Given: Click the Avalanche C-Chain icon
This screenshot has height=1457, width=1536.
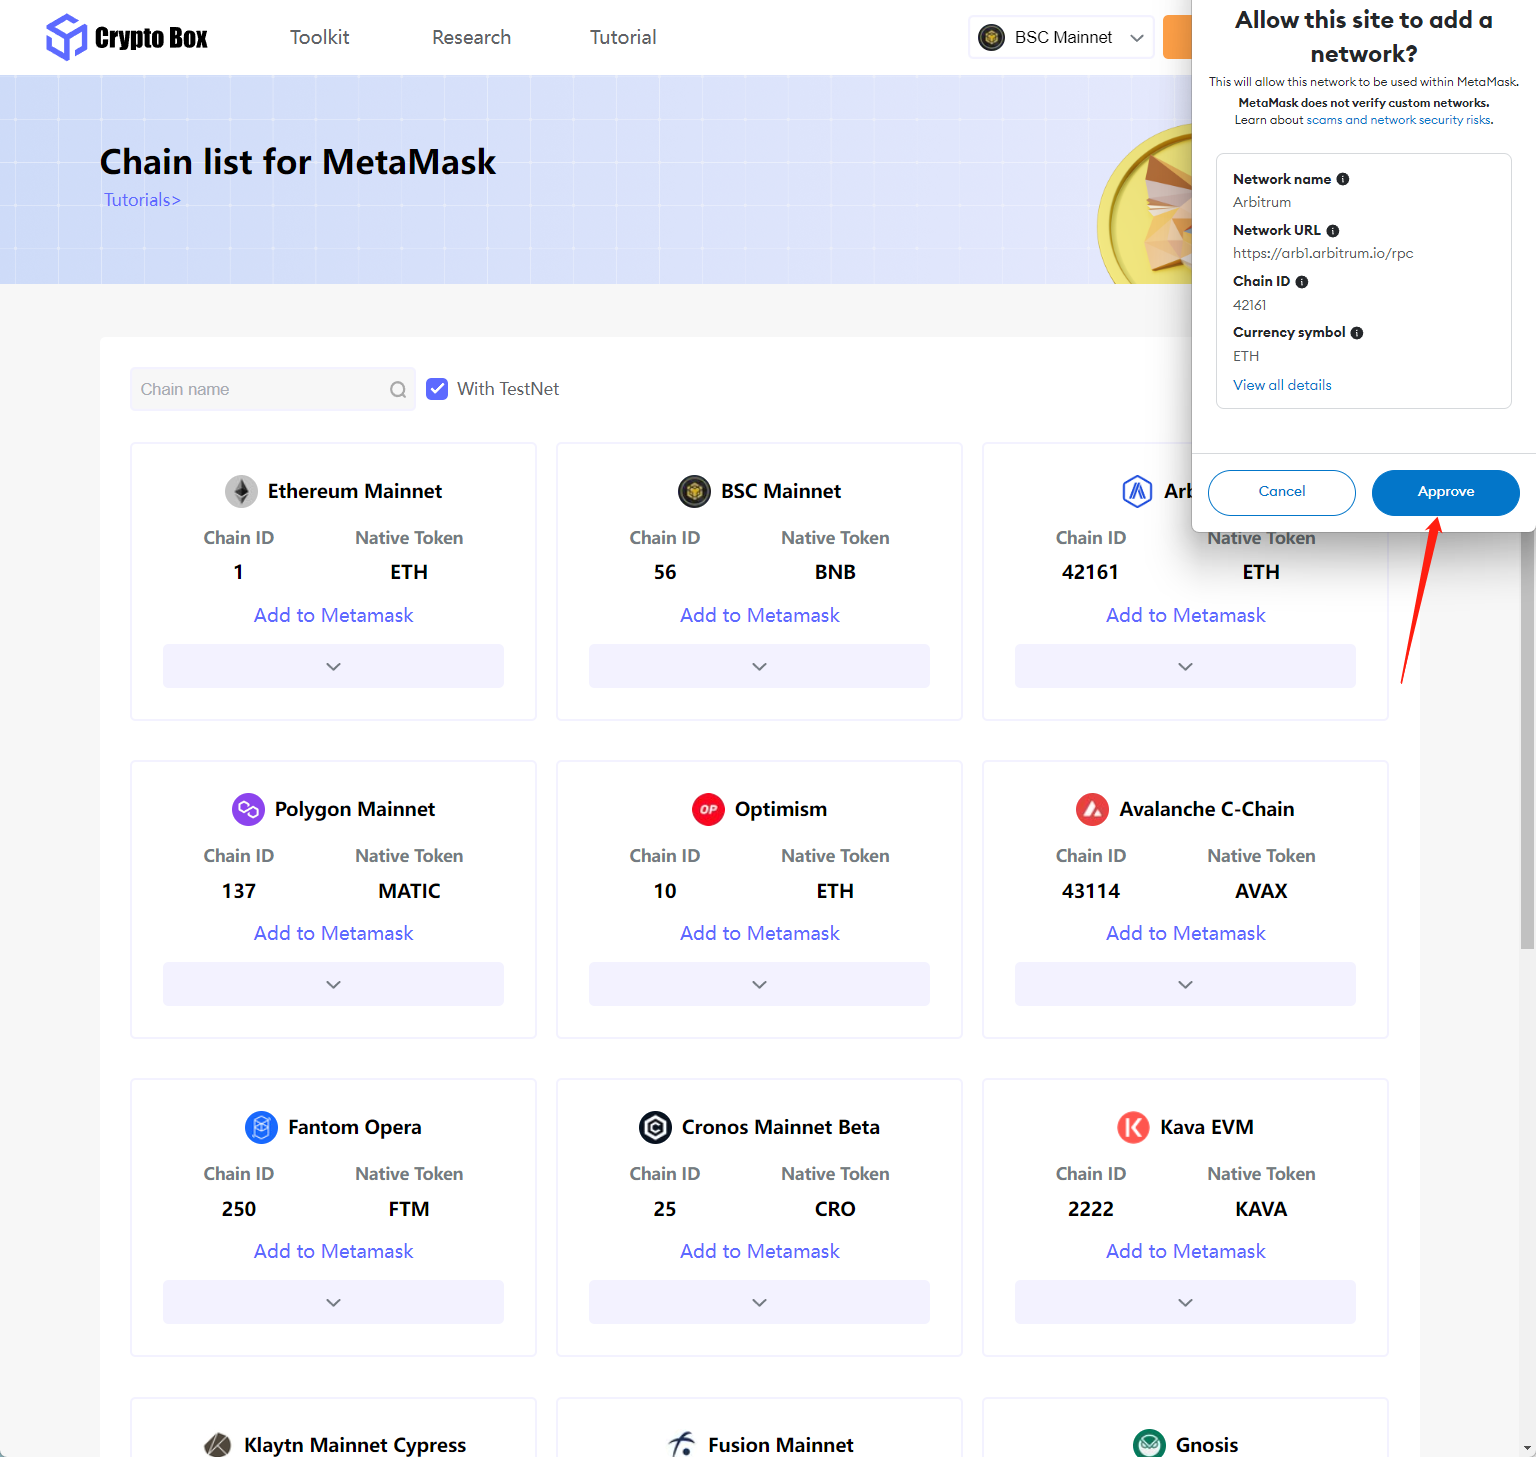Looking at the screenshot, I should click(x=1092, y=809).
